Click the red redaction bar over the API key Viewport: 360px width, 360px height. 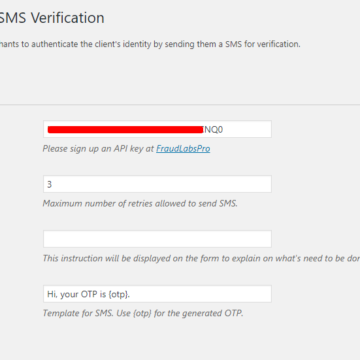tap(125, 130)
